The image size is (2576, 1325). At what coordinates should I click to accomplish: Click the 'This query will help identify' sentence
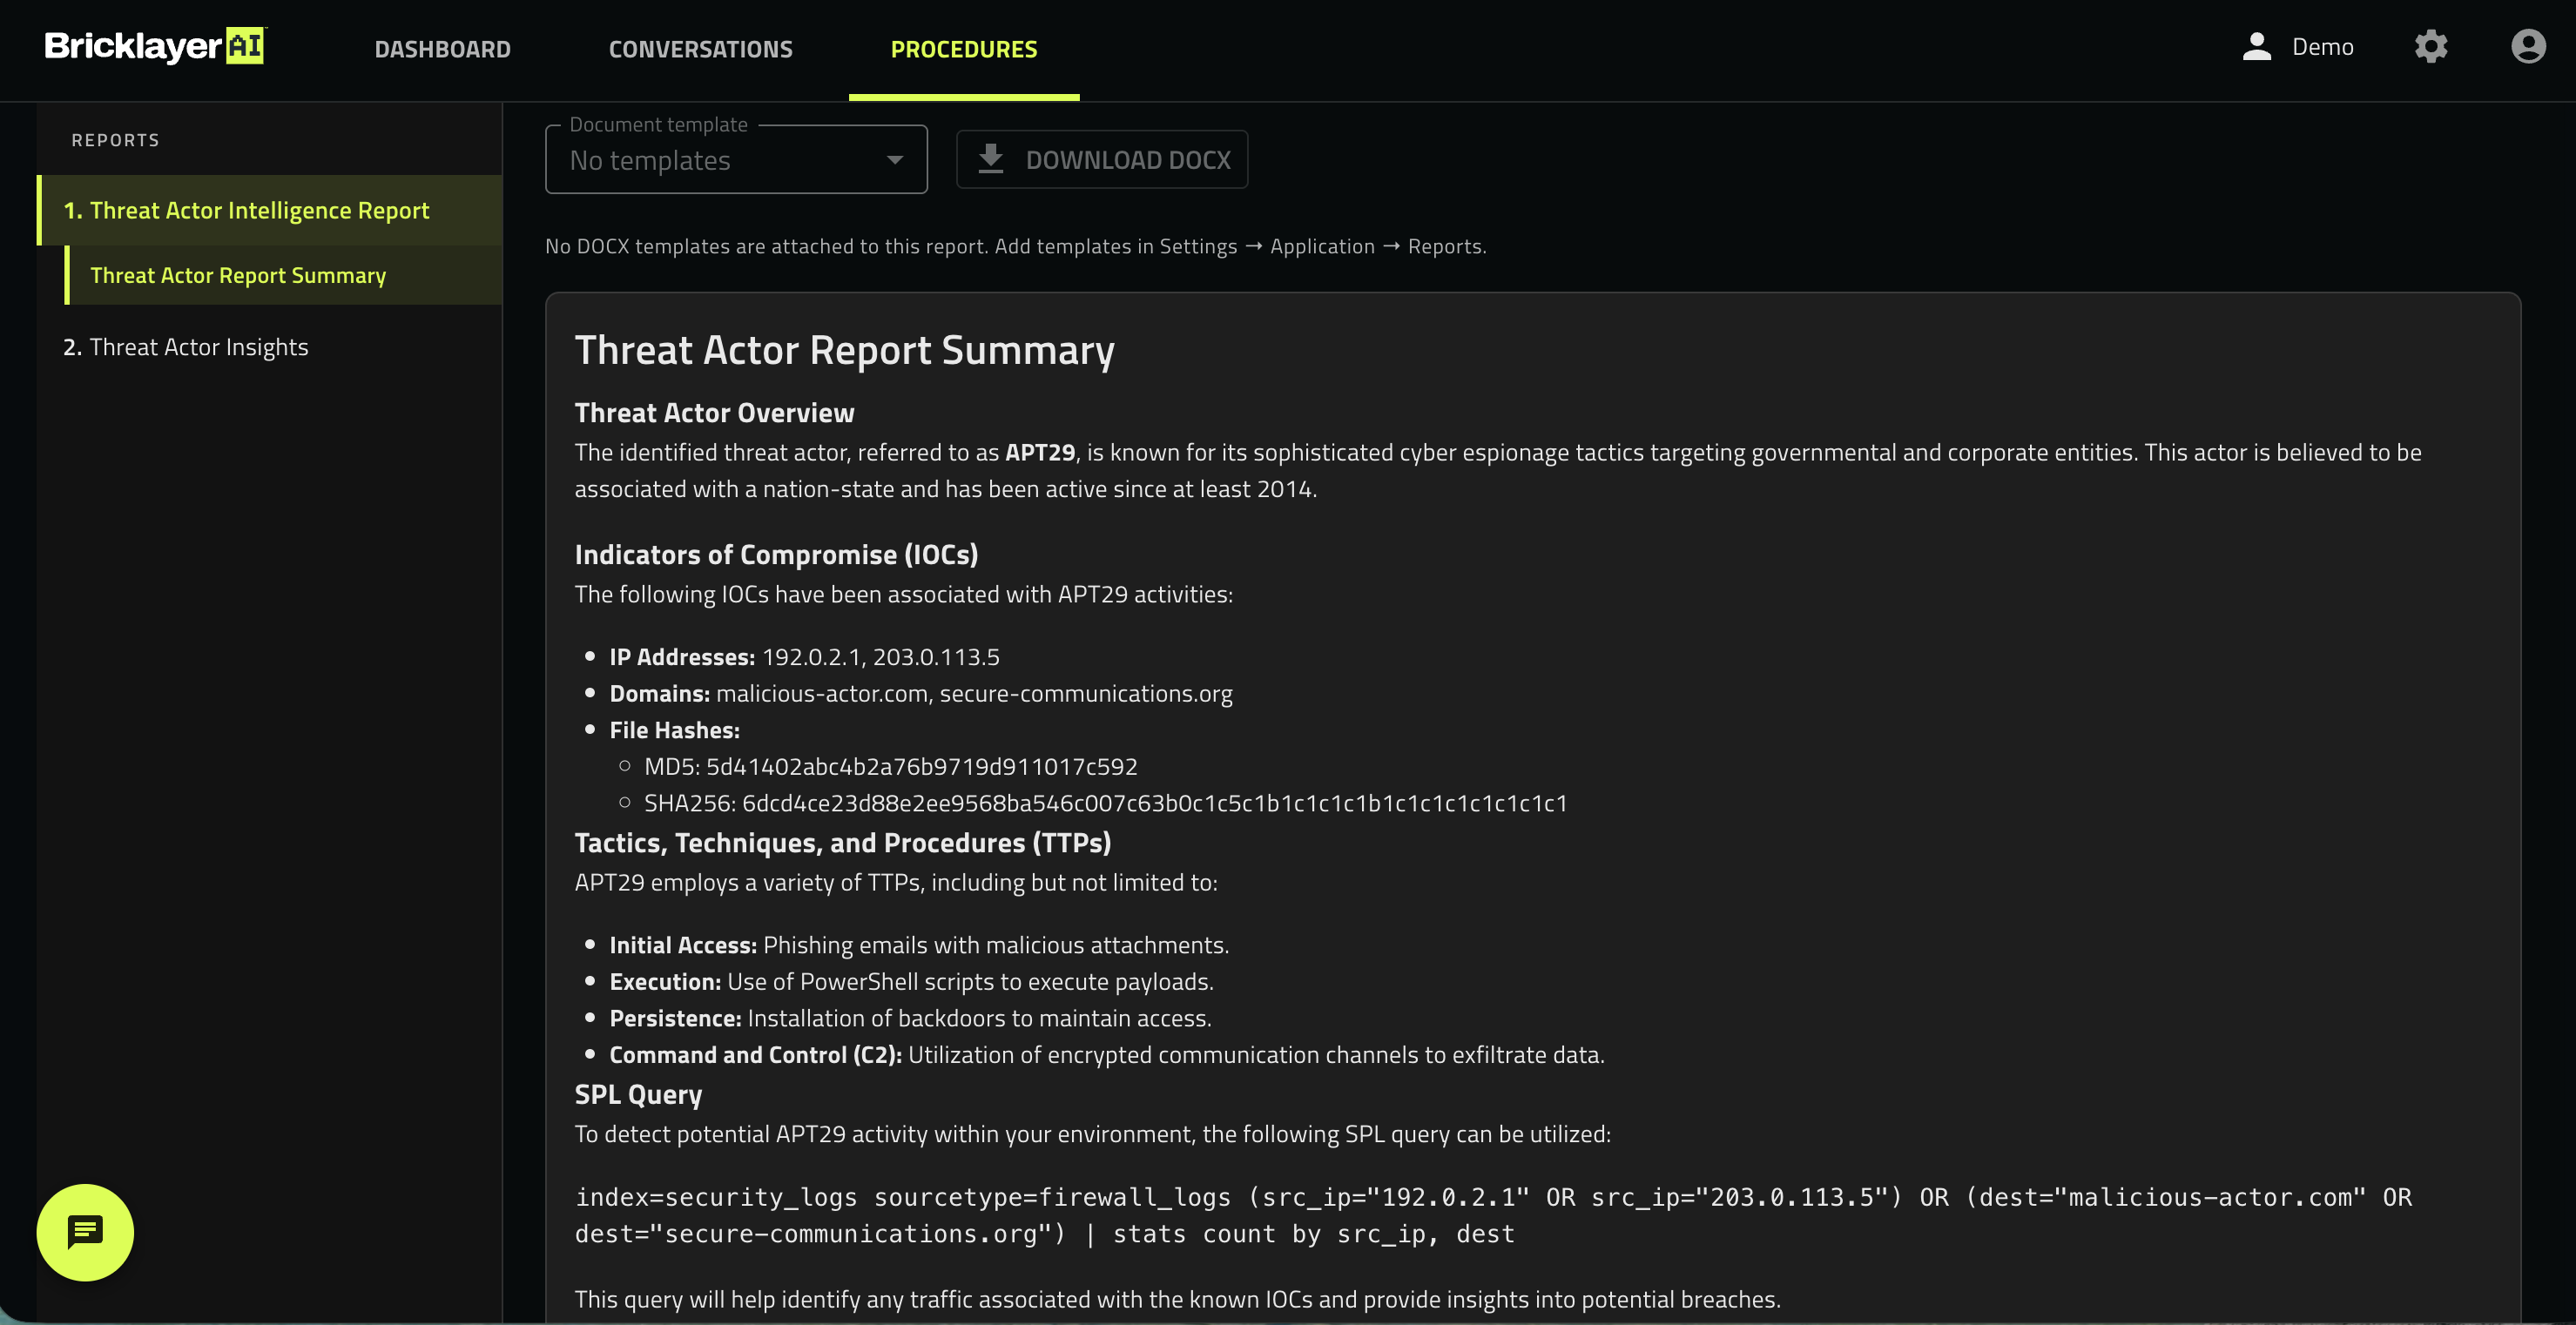point(1177,1298)
